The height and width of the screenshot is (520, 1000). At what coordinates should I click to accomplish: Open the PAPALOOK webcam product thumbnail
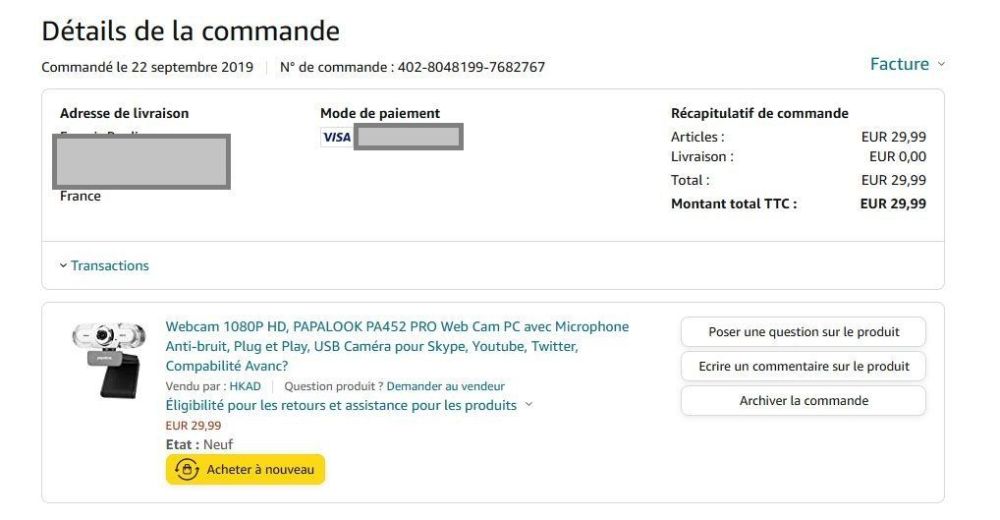click(x=107, y=358)
